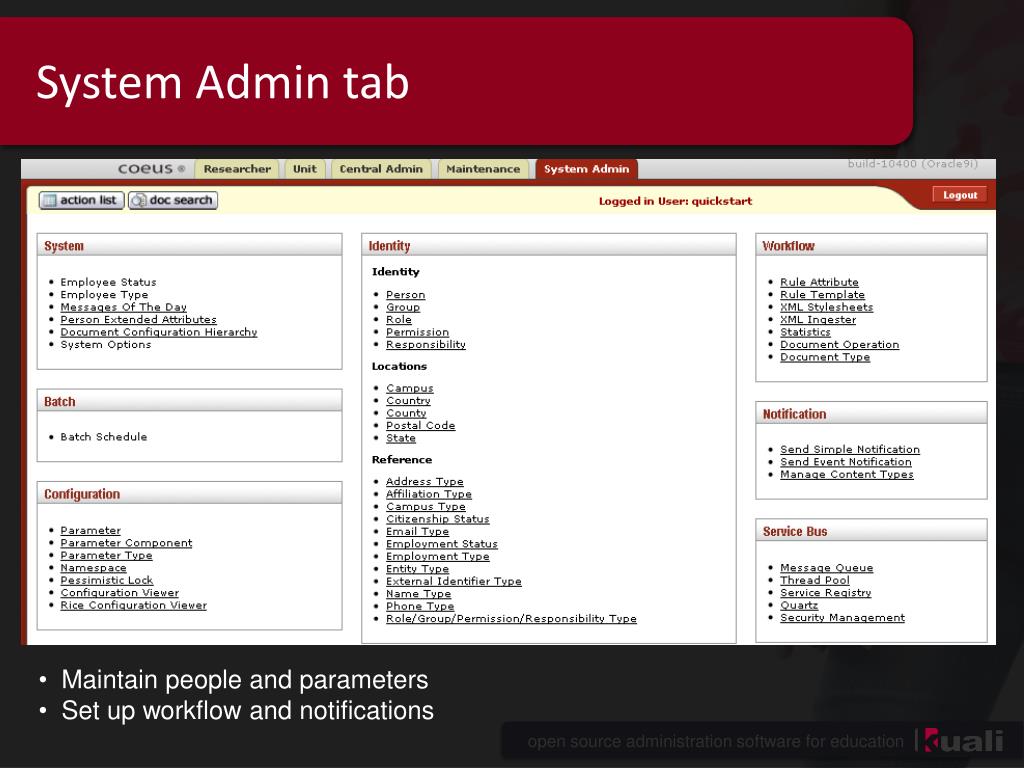
Task: Open the Entity Type link
Action: [x=417, y=568]
